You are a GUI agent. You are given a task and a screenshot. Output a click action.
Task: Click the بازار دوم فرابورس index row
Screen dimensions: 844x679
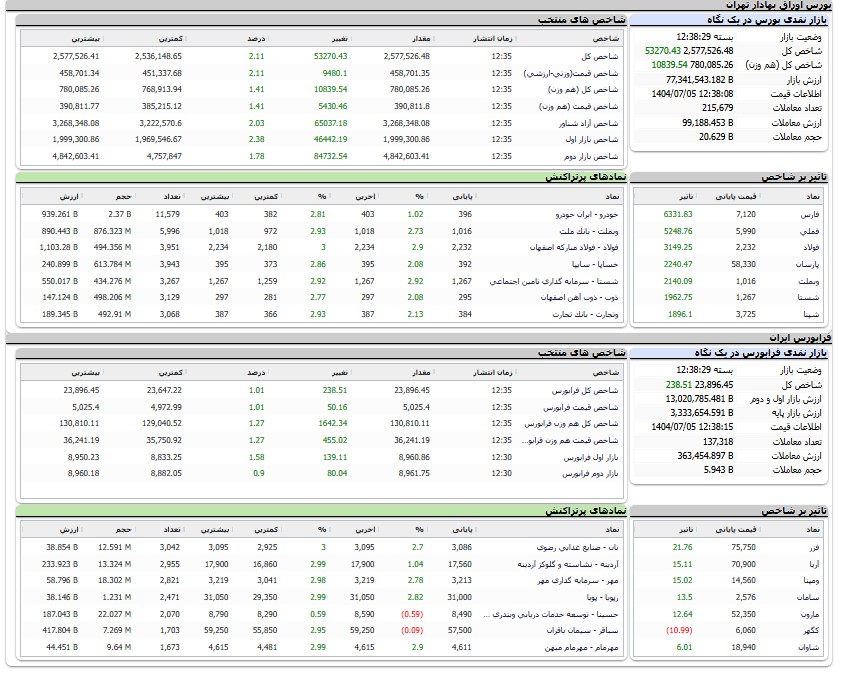click(322, 473)
